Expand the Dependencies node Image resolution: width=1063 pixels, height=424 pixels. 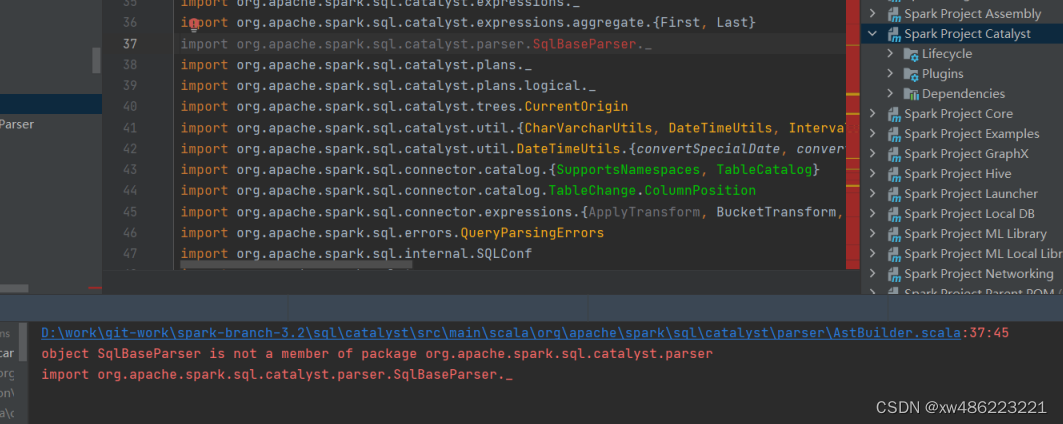coord(891,94)
